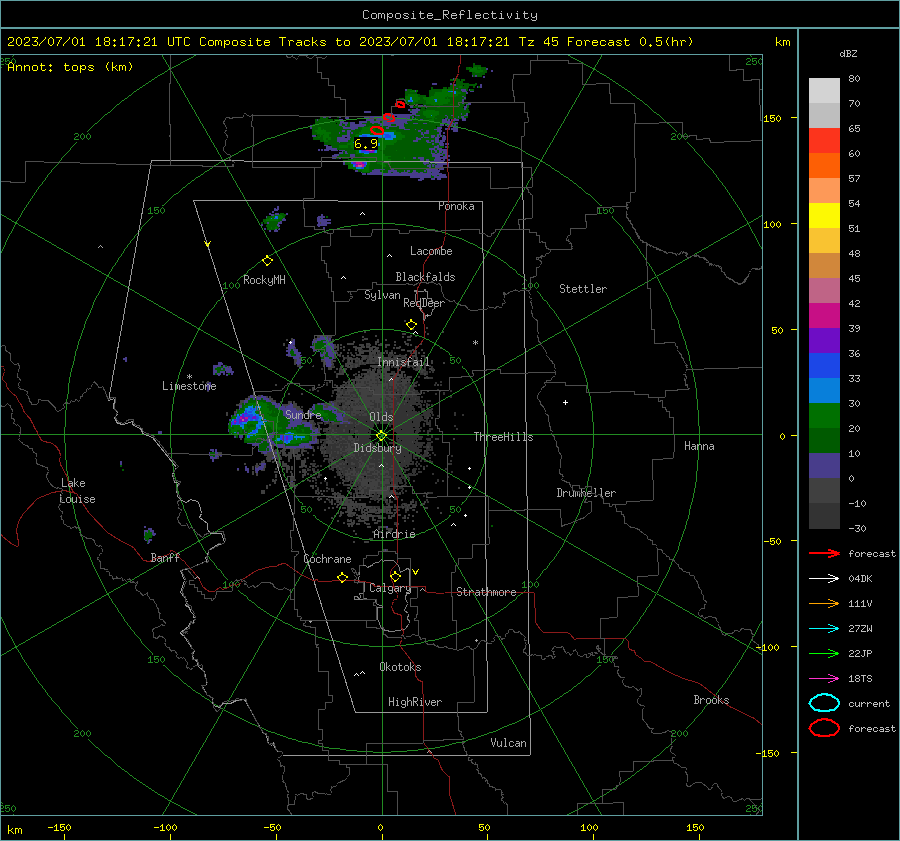
Task: Click the 60 dBZ red color swatch
Action: tap(824, 140)
